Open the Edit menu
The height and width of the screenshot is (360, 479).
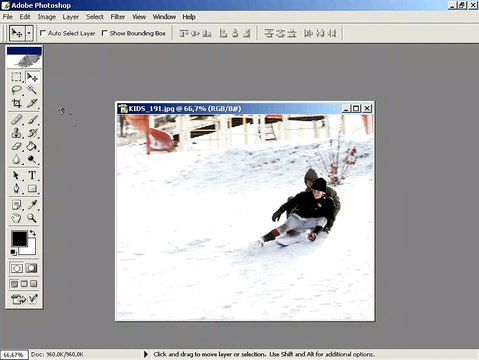click(x=25, y=17)
